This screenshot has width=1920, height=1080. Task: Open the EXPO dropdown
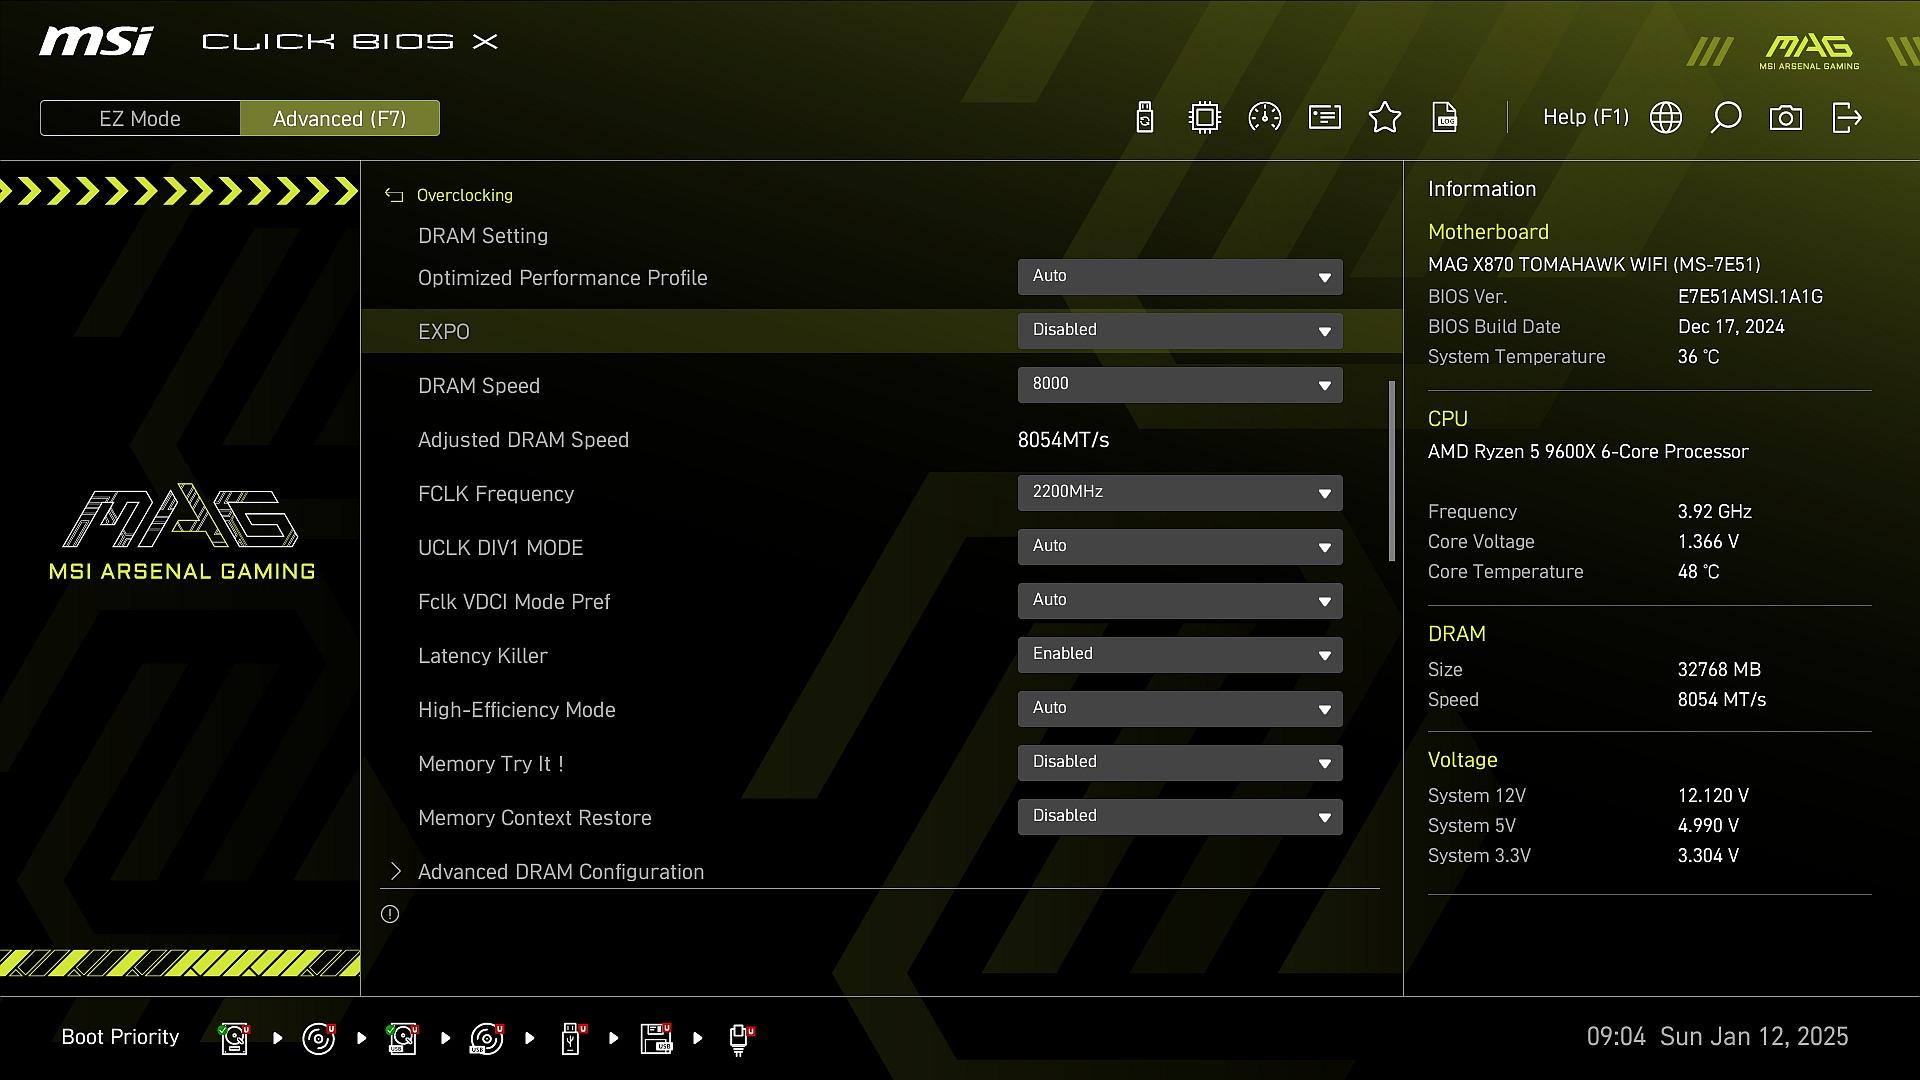coord(1180,331)
